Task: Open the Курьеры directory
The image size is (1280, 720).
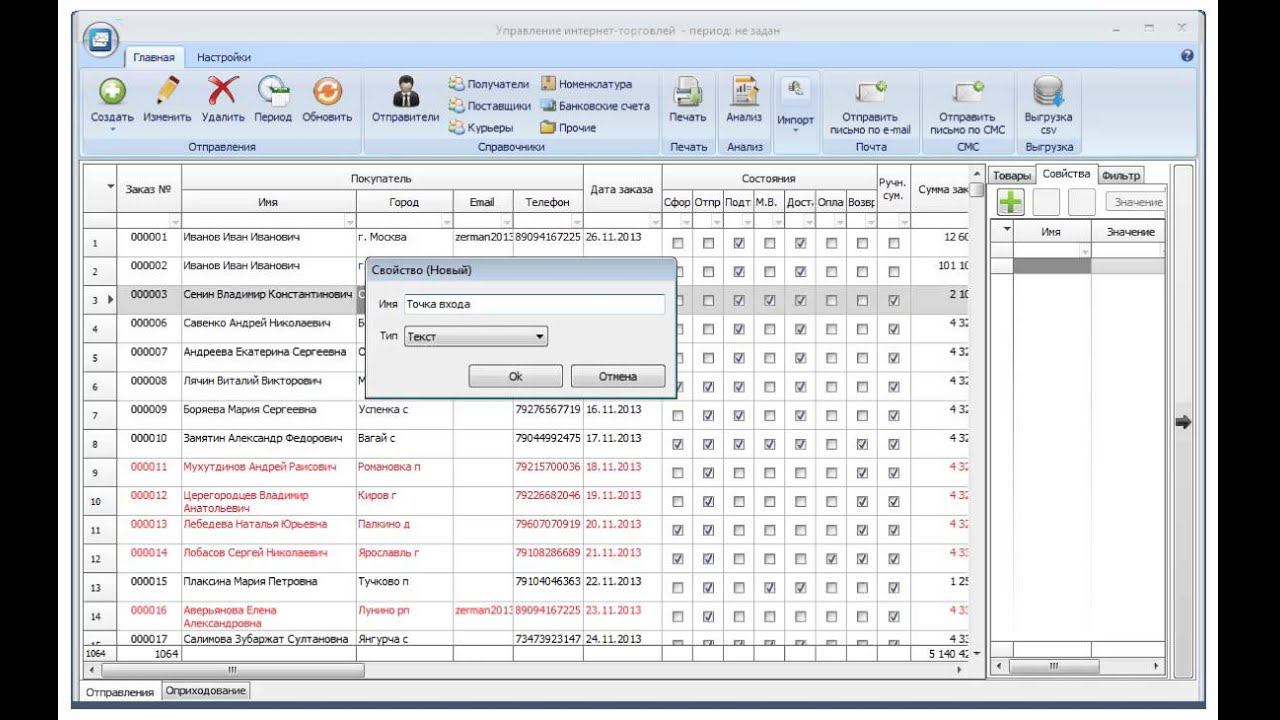Action: (x=481, y=127)
